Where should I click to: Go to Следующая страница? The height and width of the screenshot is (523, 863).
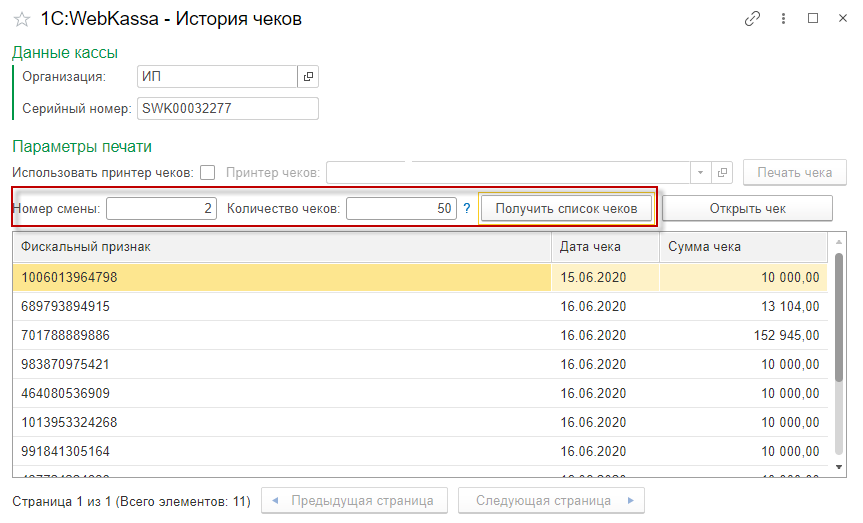[551, 500]
